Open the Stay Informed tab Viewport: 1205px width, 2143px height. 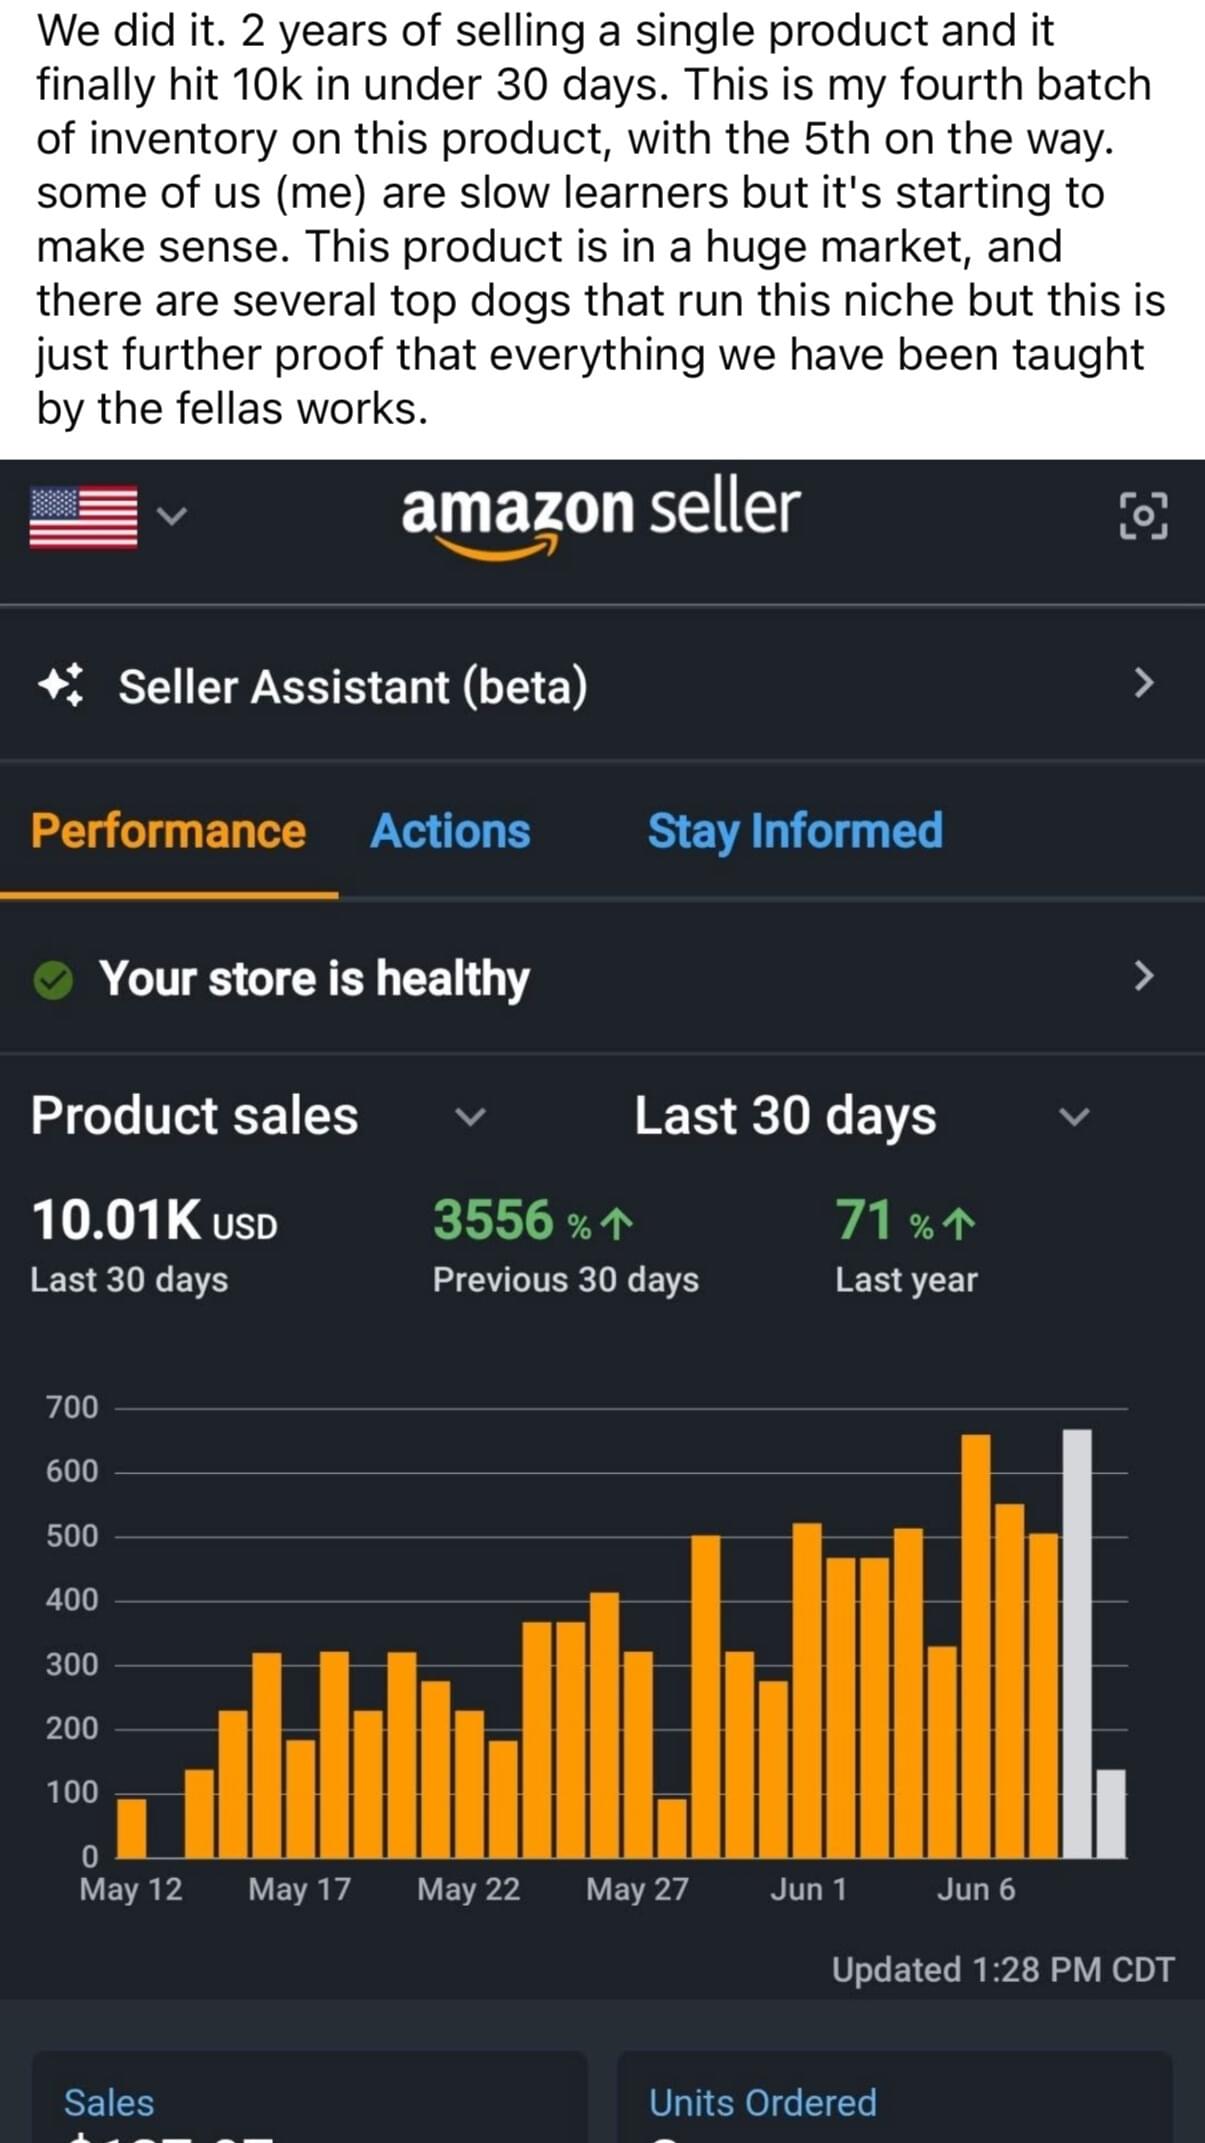tap(795, 831)
